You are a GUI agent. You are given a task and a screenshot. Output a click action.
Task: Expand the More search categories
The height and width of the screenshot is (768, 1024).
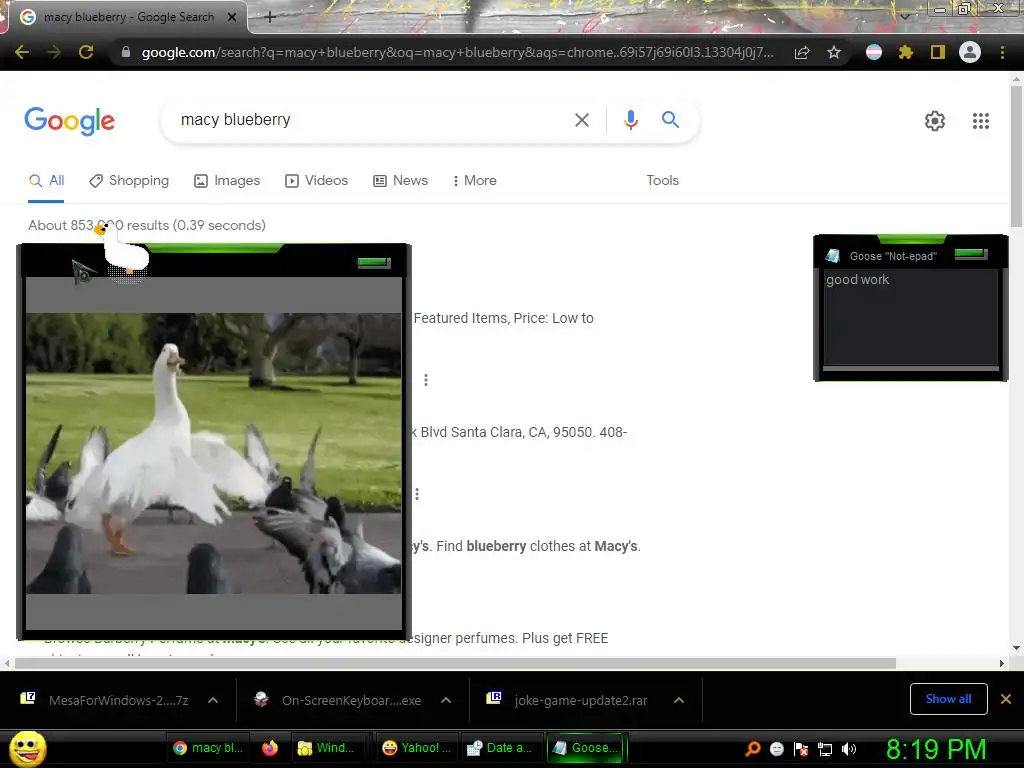[x=474, y=181]
